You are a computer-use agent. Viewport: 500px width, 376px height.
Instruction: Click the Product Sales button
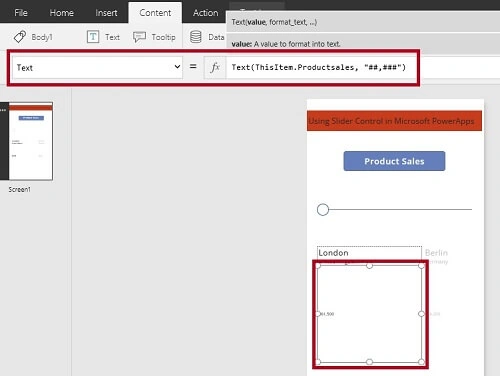pos(394,161)
